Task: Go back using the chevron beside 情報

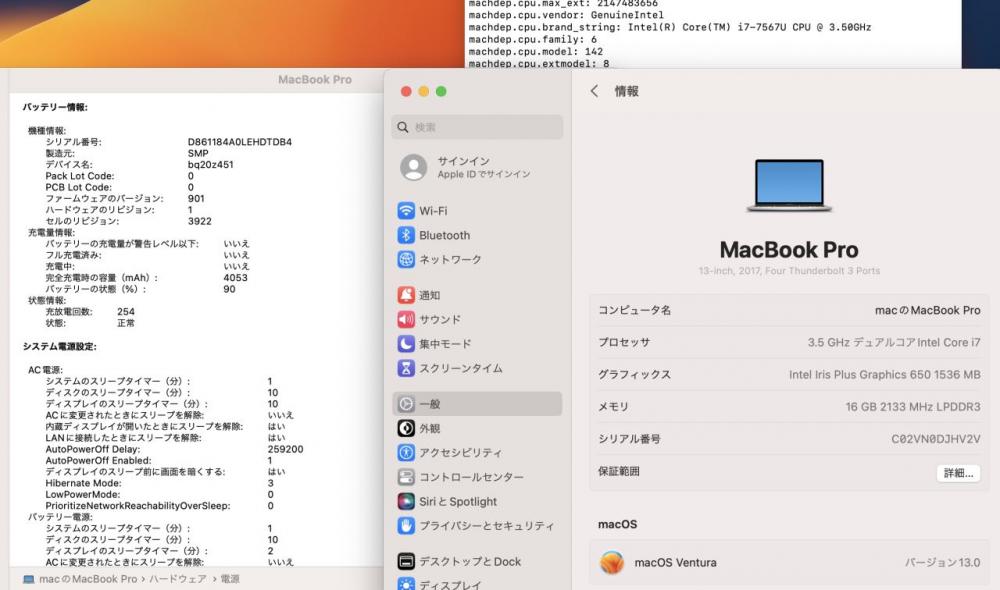Action: (594, 91)
